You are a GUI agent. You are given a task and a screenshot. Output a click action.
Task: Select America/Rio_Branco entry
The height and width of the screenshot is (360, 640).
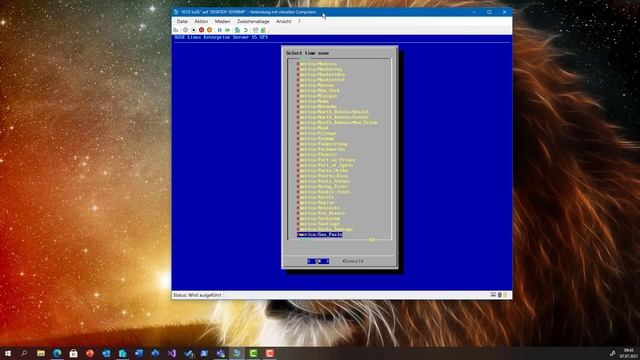tap(321, 213)
